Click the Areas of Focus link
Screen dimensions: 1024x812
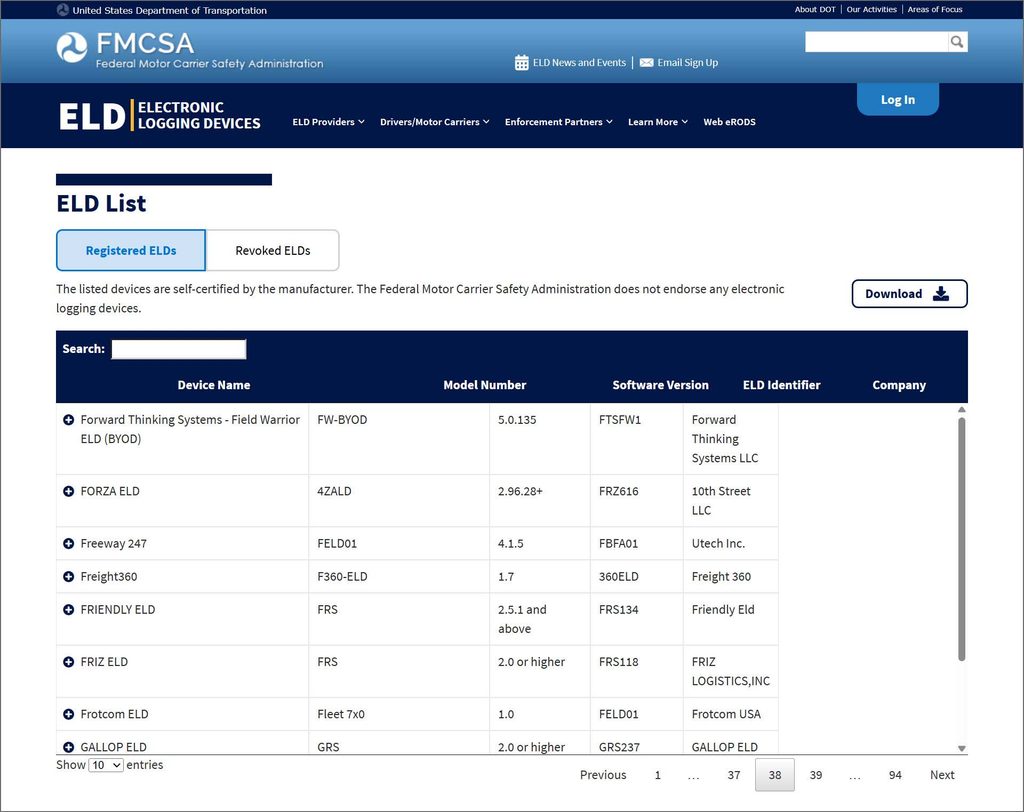point(935,10)
